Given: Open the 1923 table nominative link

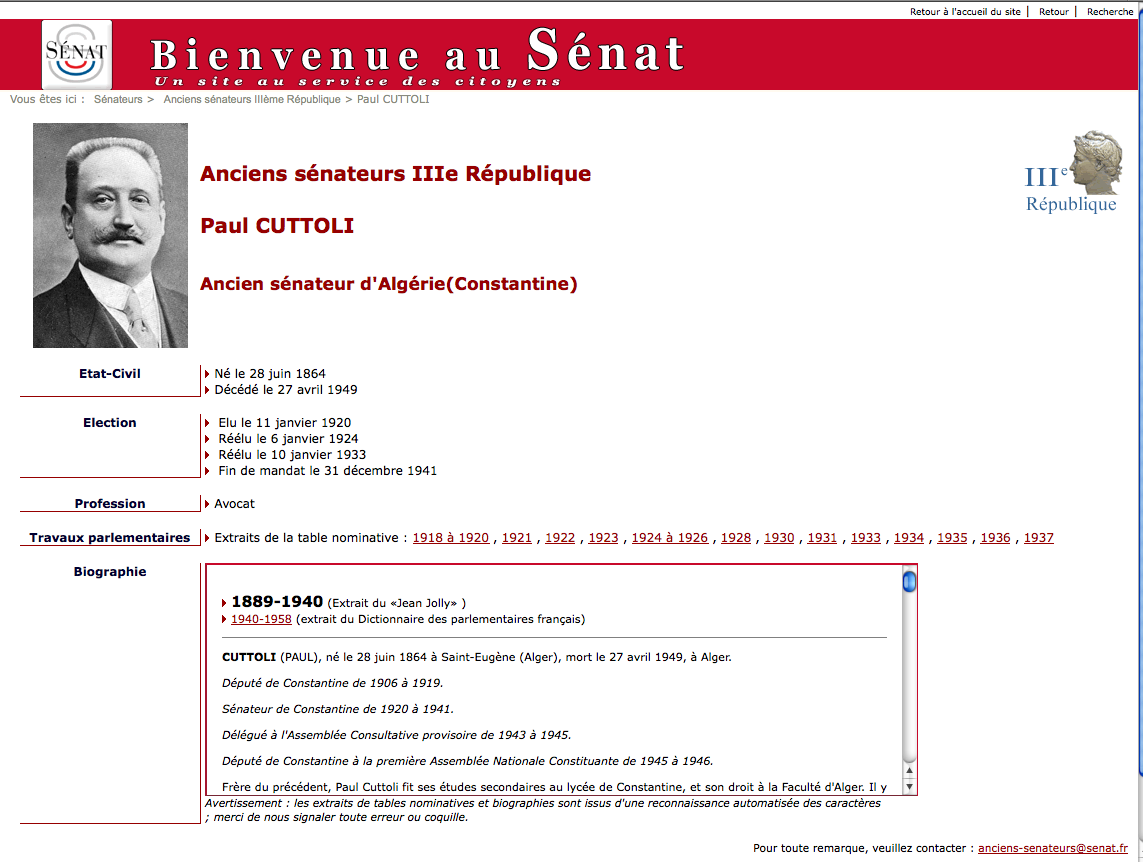Looking at the screenshot, I should click(603, 538).
